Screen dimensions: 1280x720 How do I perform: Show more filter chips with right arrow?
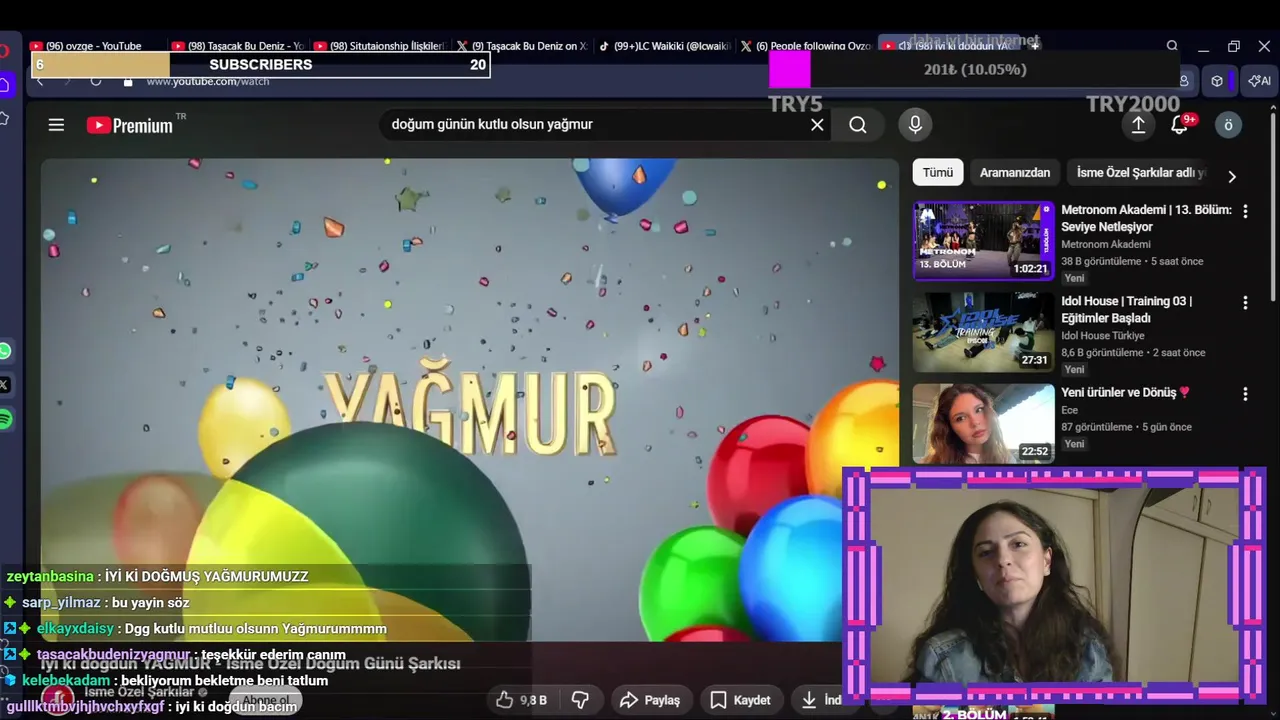[x=1232, y=176]
